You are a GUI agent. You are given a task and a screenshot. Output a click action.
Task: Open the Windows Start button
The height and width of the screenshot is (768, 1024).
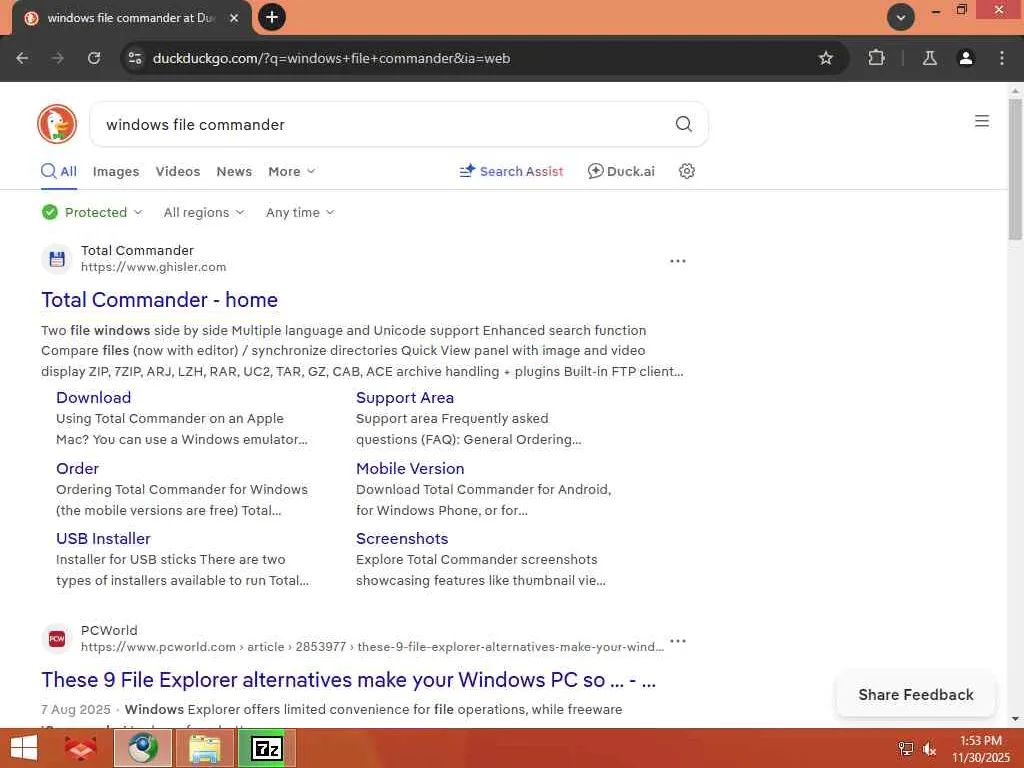[24, 748]
